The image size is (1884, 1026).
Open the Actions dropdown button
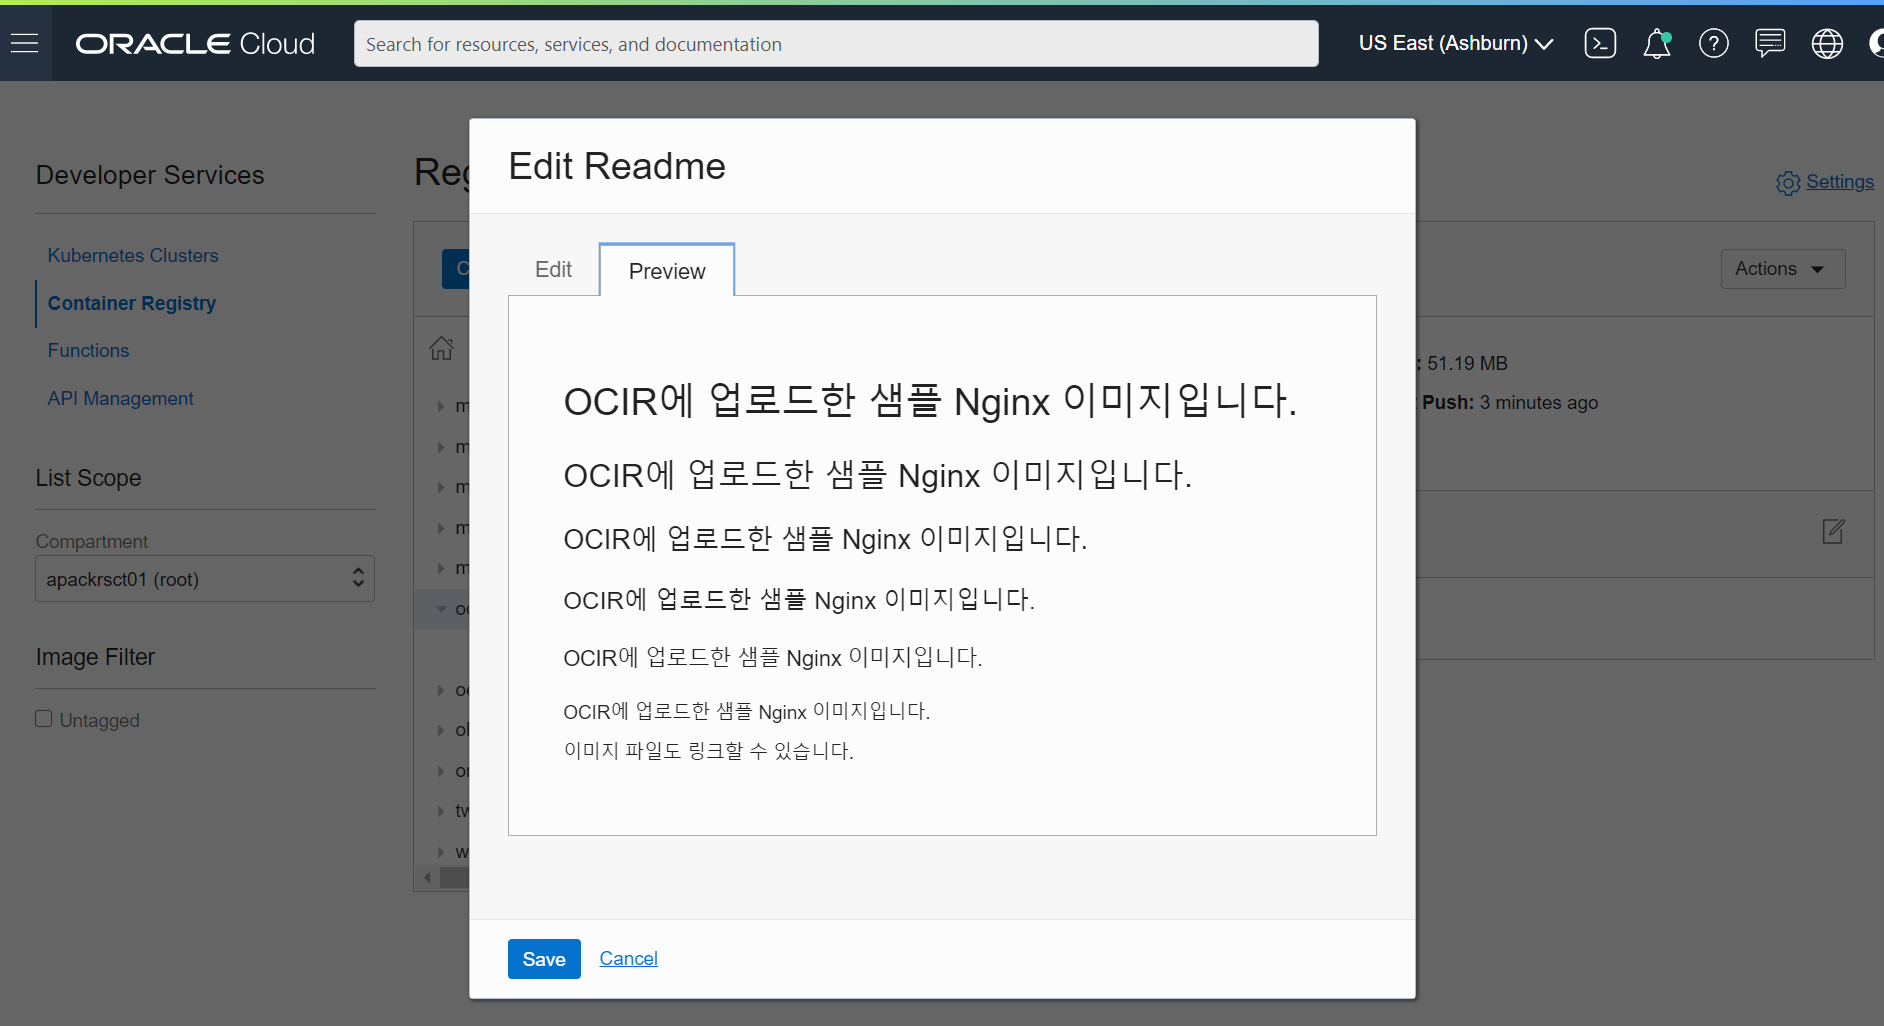(x=1783, y=269)
